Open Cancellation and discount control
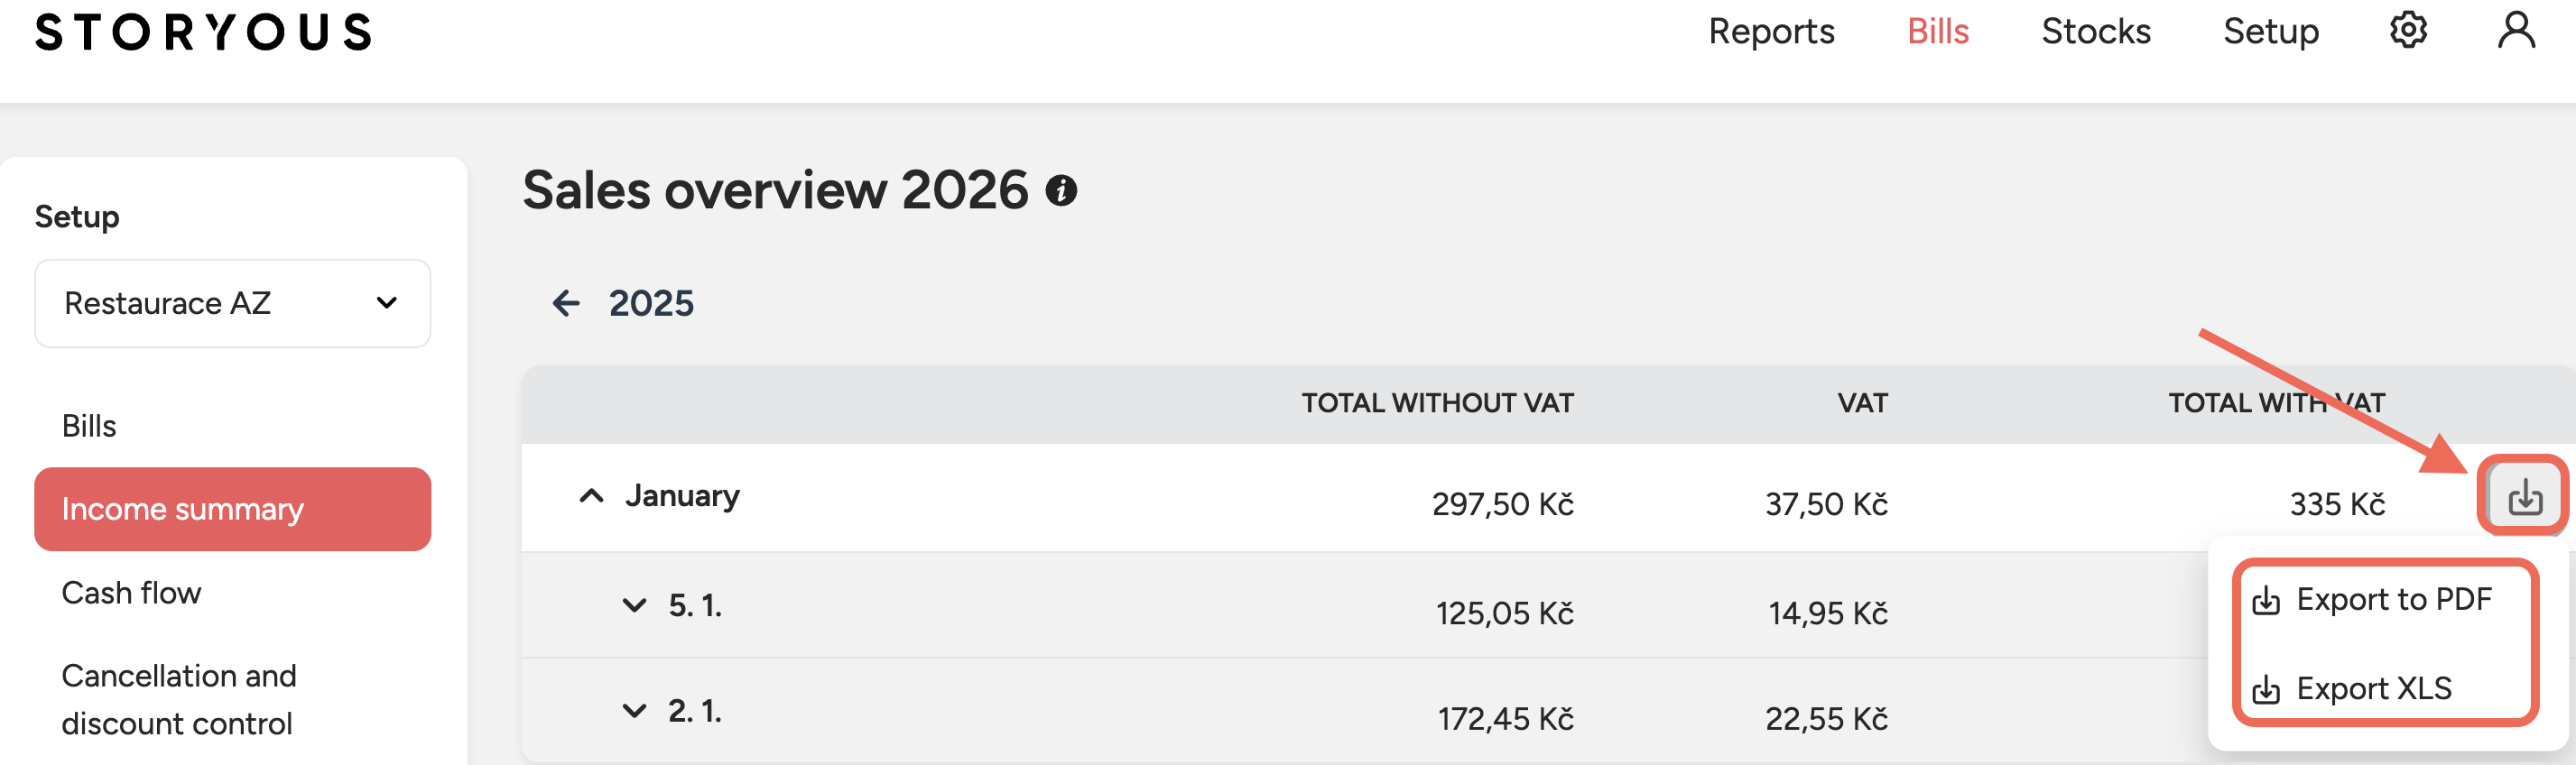This screenshot has height=765, width=2576. pyautogui.click(x=180, y=699)
